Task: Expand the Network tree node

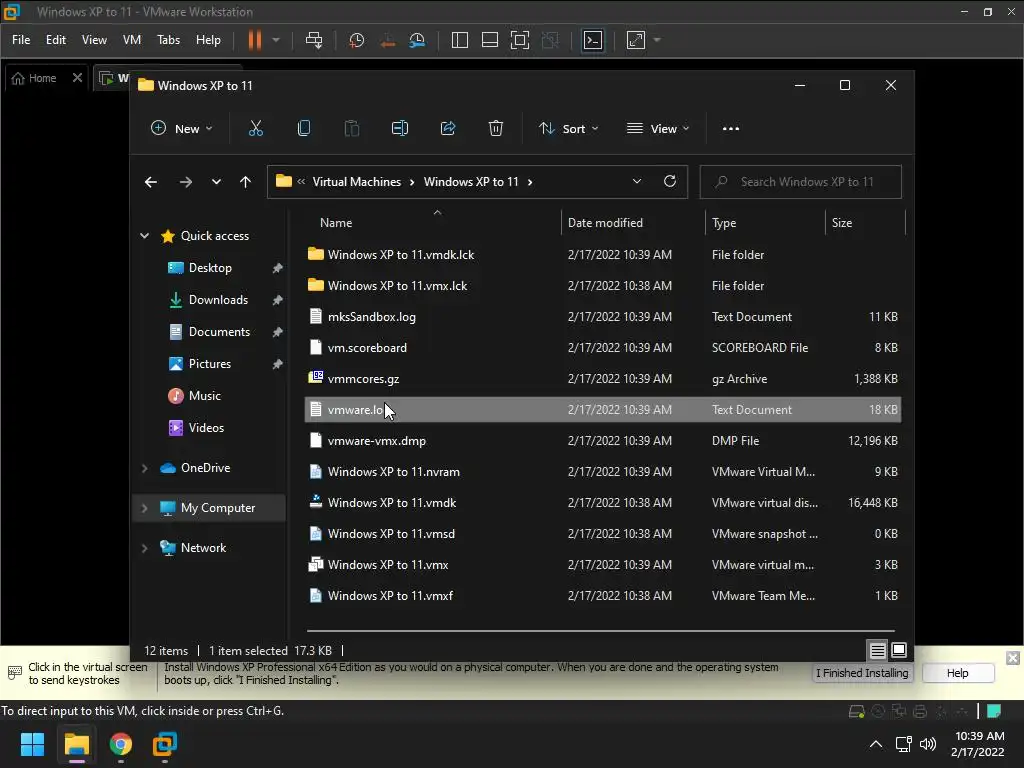Action: tap(144, 549)
